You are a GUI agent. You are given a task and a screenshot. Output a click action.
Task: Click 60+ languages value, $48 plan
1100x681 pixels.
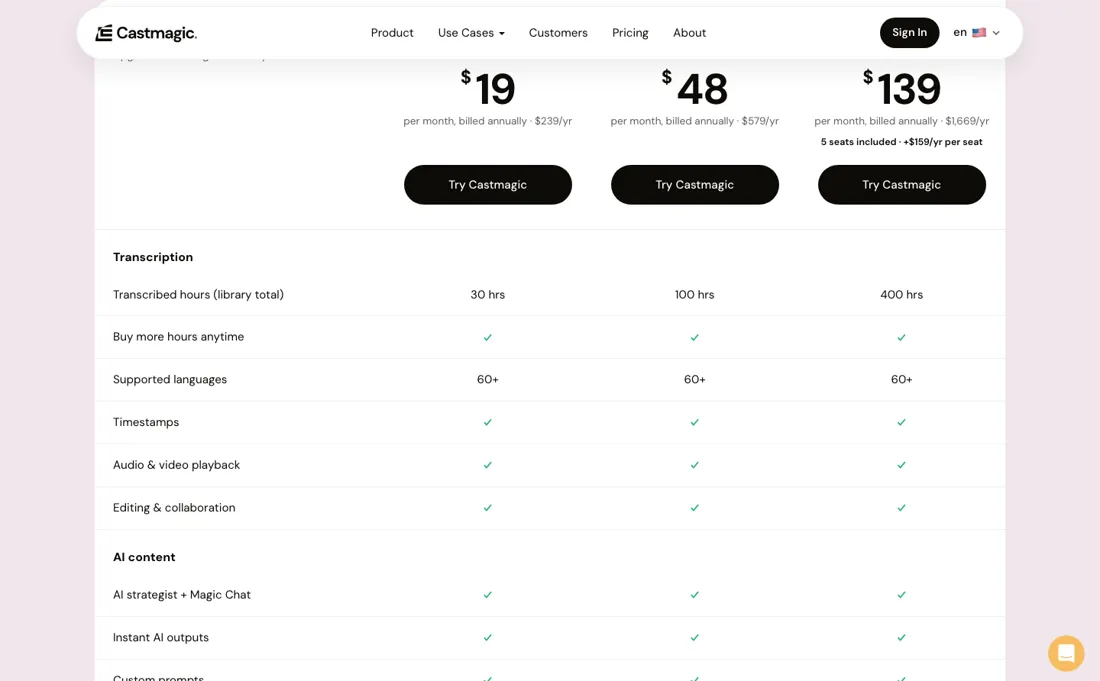[695, 379]
